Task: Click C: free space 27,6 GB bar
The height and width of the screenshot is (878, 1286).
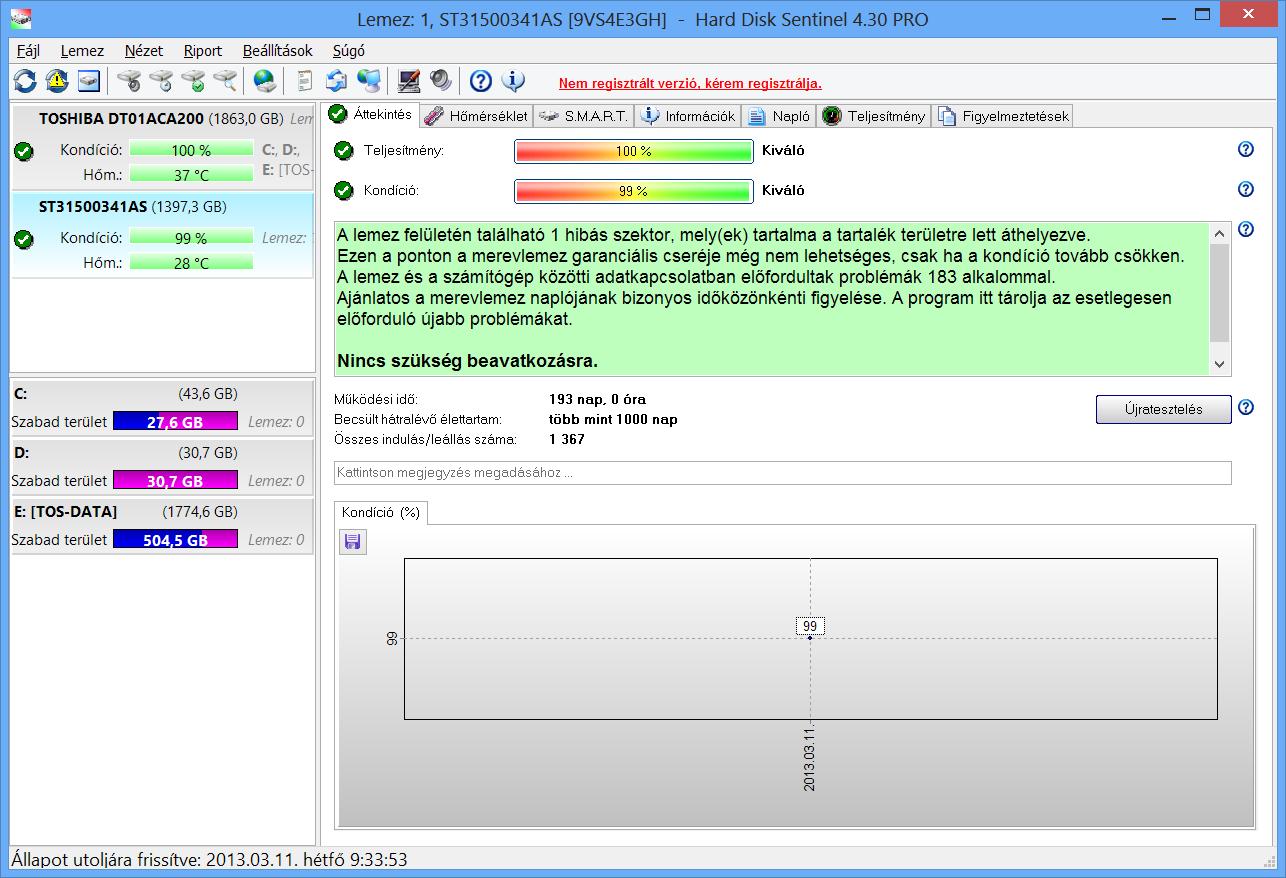Action: click(175, 422)
